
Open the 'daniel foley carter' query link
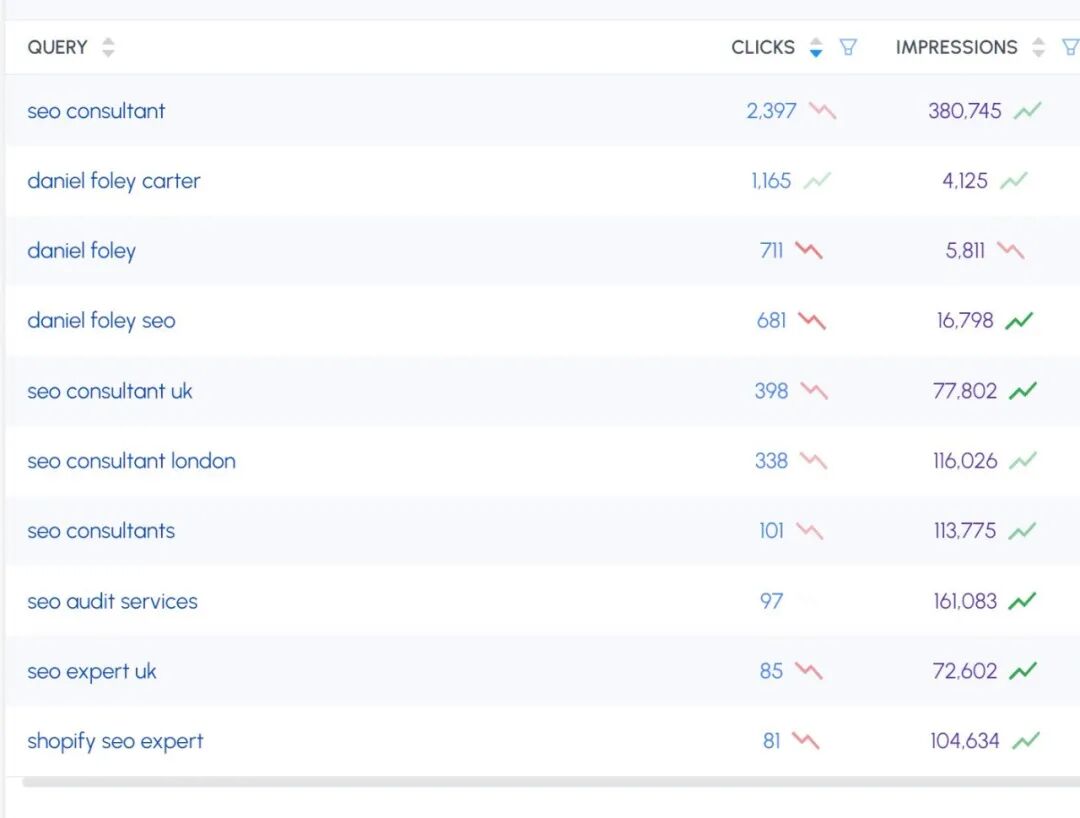[x=113, y=181]
